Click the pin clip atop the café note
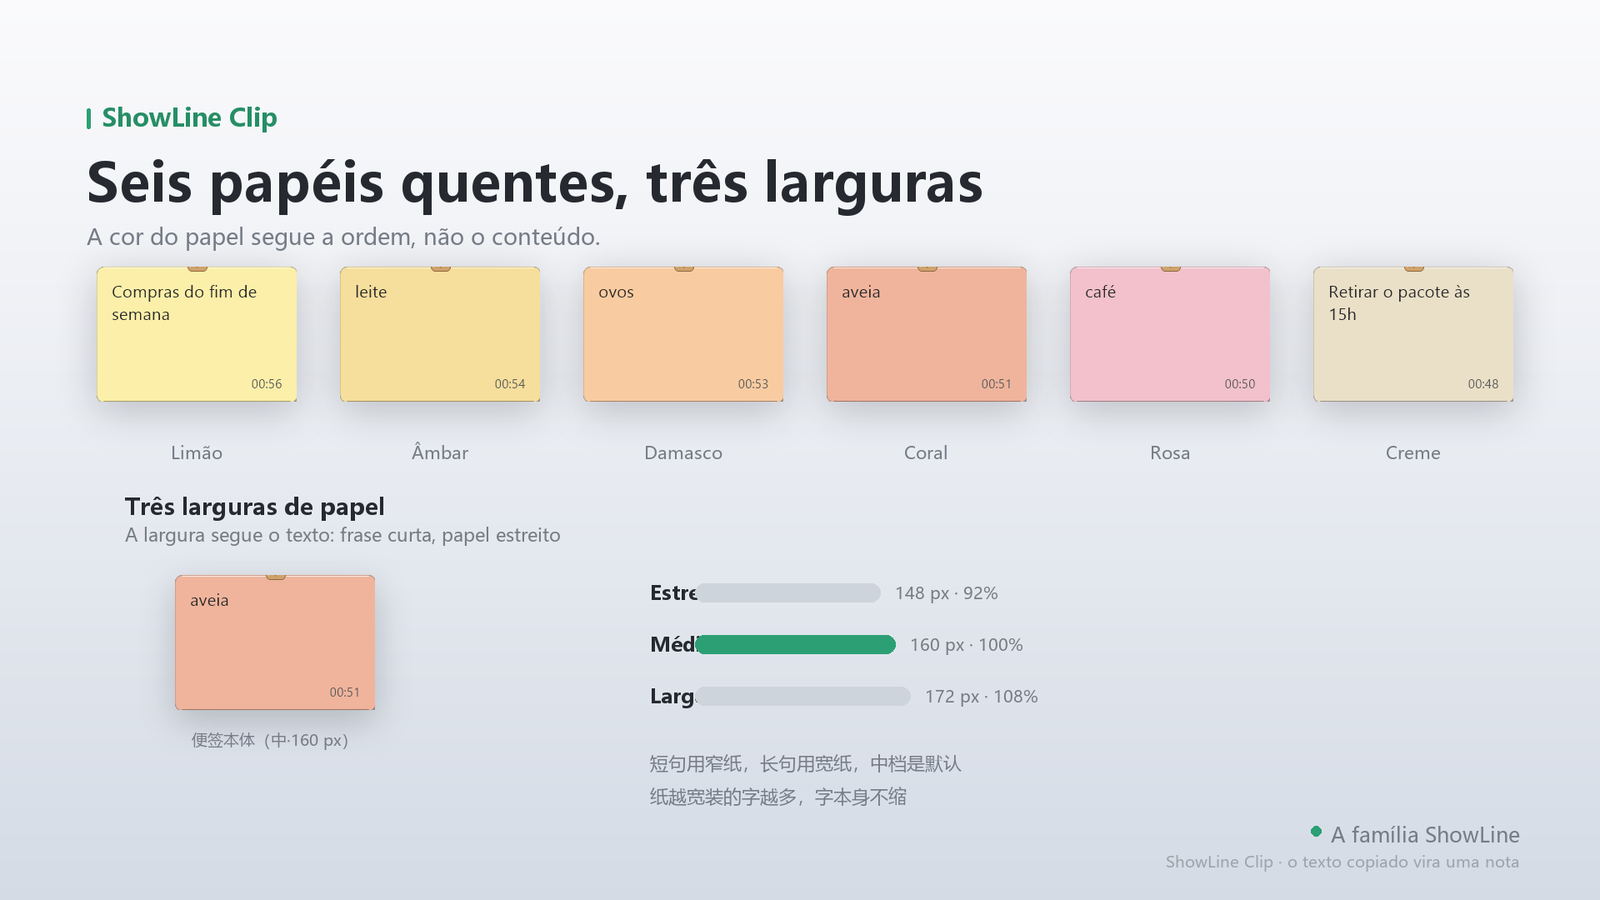Image resolution: width=1600 pixels, height=900 pixels. pos(1170,269)
